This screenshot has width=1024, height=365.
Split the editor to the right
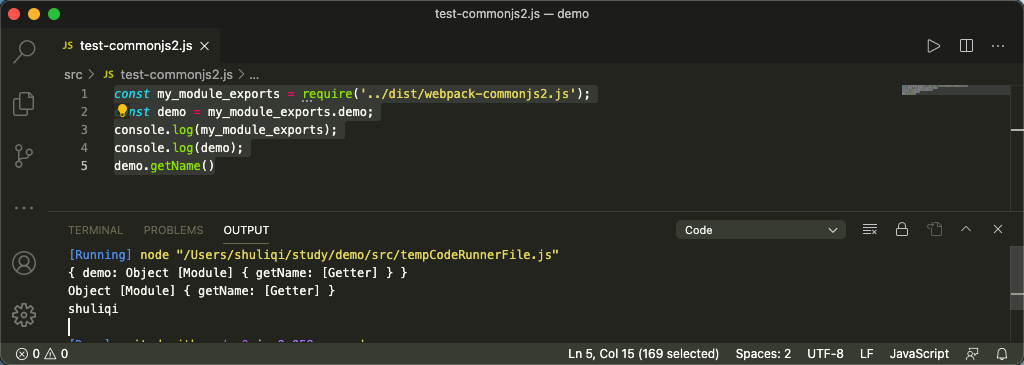click(x=967, y=46)
